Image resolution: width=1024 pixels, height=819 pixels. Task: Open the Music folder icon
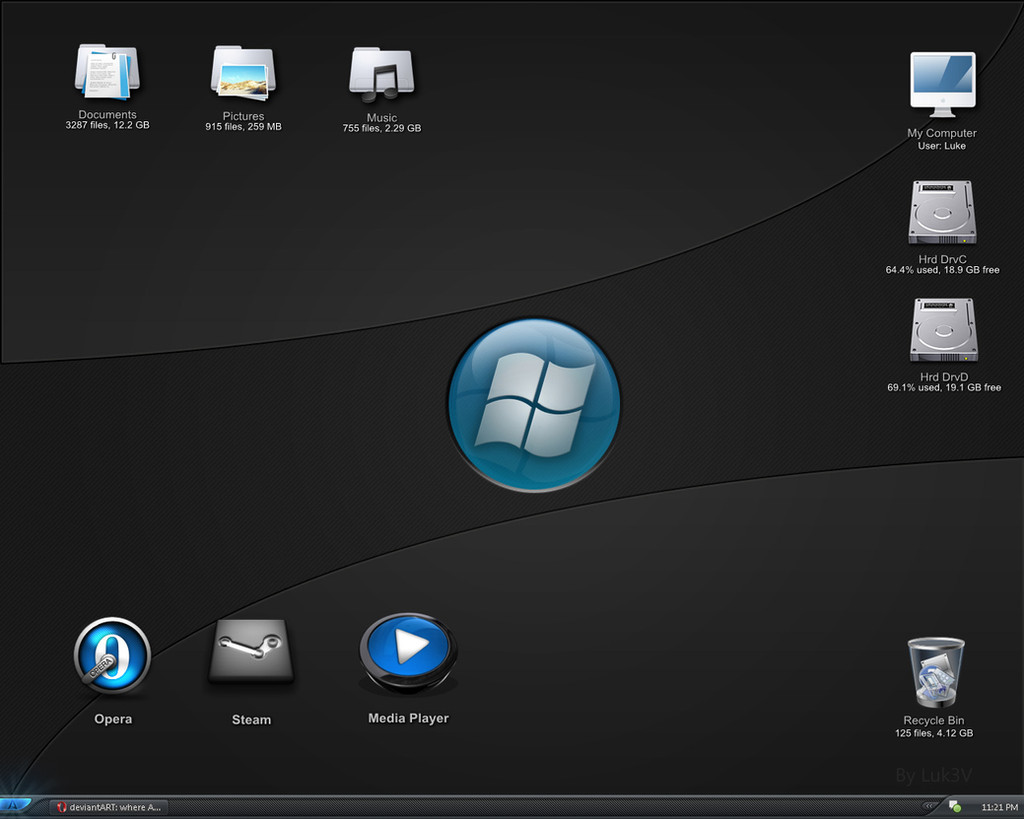[381, 74]
